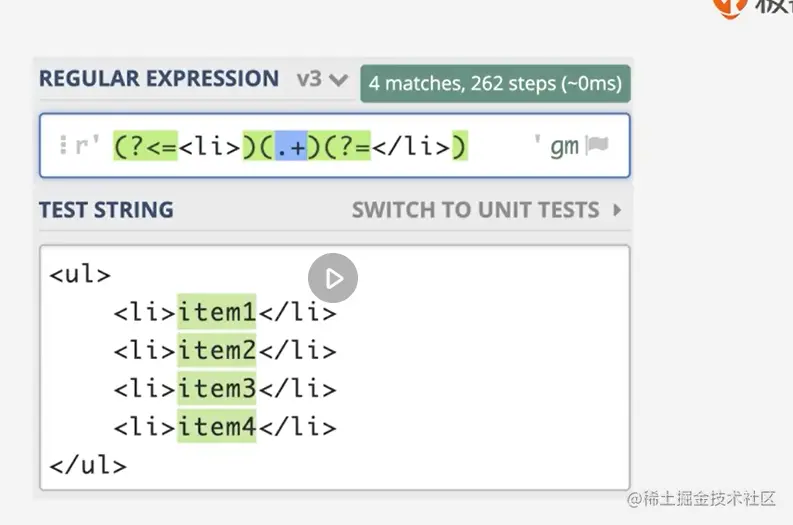Click the closing </ul> line in test string
The image size is (793, 525).
click(x=88, y=465)
